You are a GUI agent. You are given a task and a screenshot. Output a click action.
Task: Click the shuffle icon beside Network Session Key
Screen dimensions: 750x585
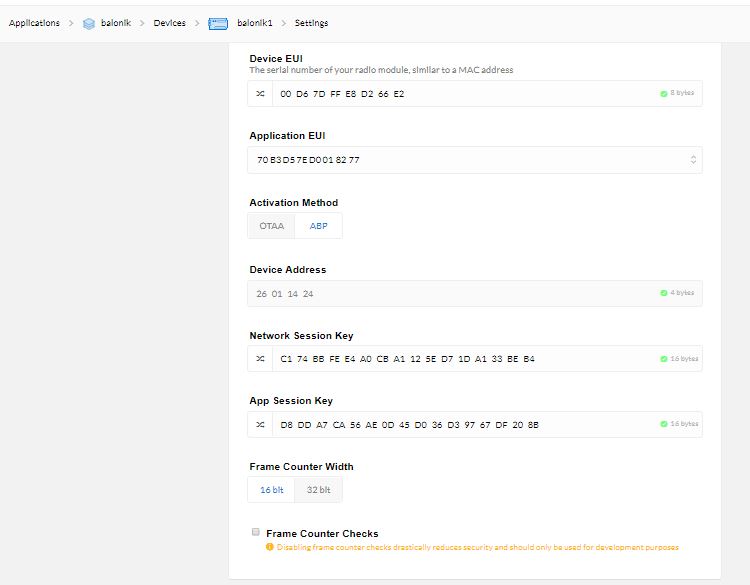pyautogui.click(x=260, y=359)
